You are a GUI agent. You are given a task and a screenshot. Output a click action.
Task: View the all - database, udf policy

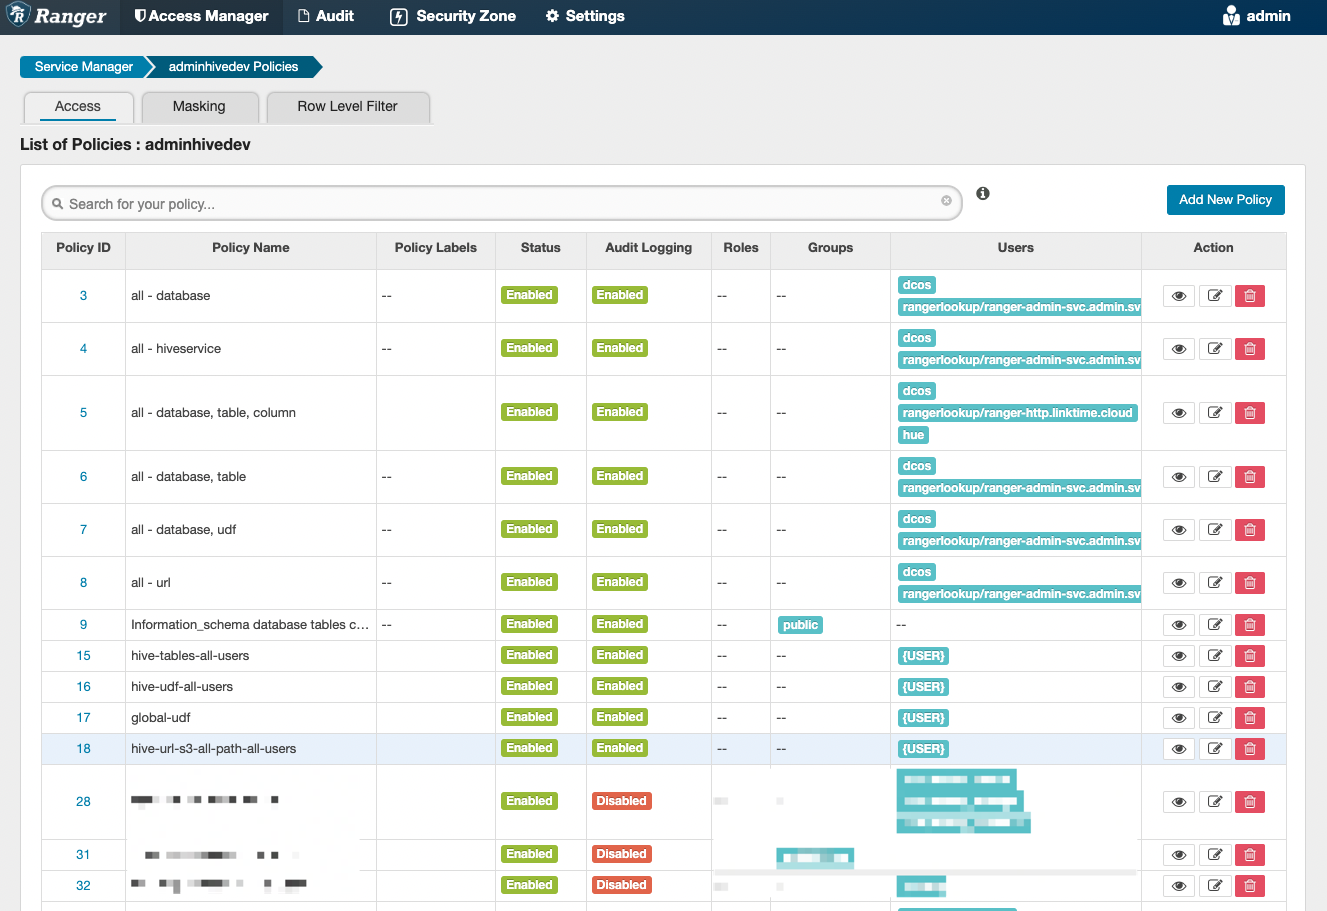[x=1179, y=530]
